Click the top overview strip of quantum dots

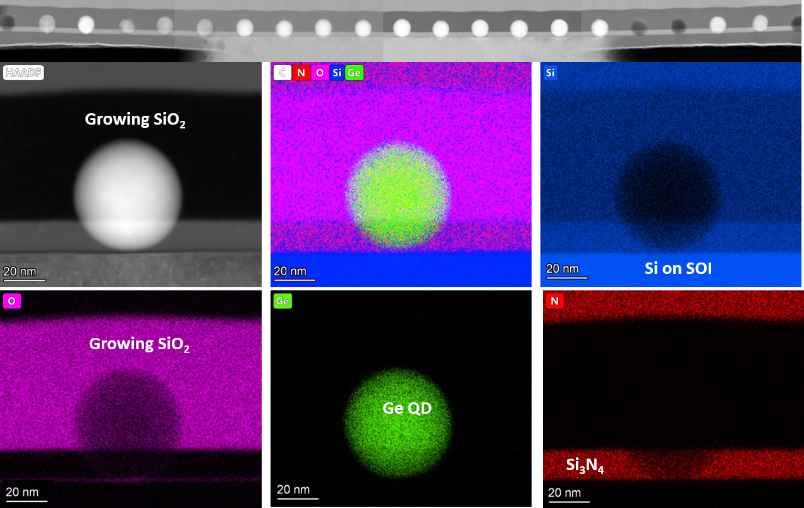tap(402, 29)
